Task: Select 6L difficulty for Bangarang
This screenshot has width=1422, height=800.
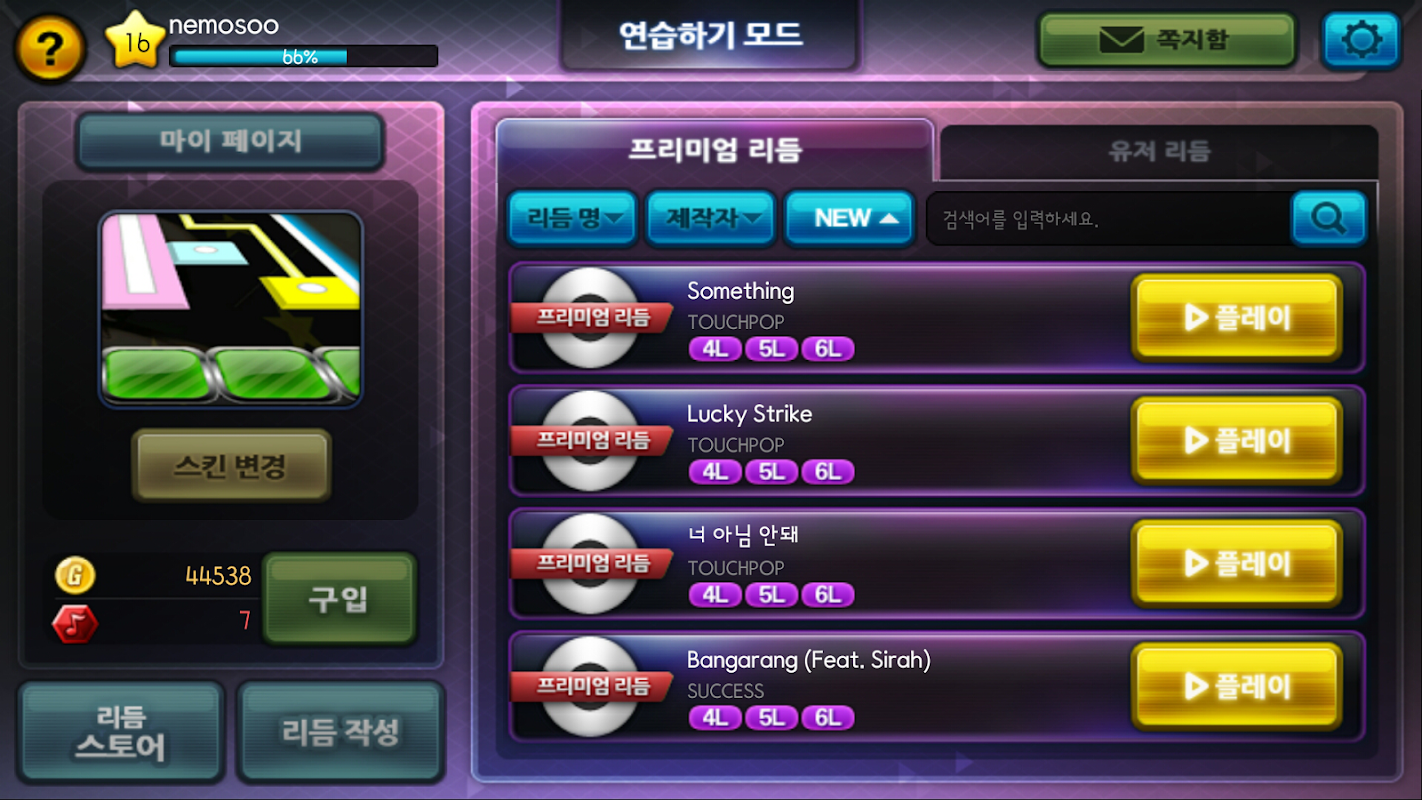Action: pos(827,717)
